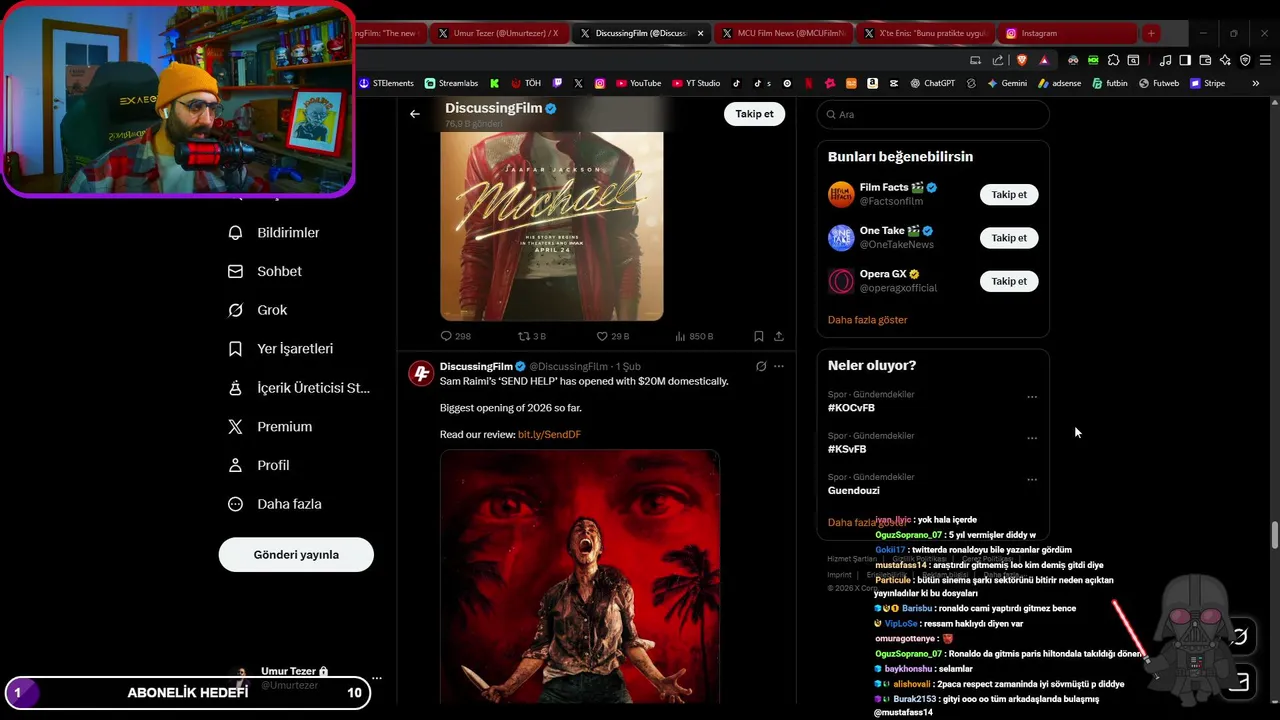The height and width of the screenshot is (720, 1280).
Task: Open YT Studio bookmark
Action: point(697,83)
